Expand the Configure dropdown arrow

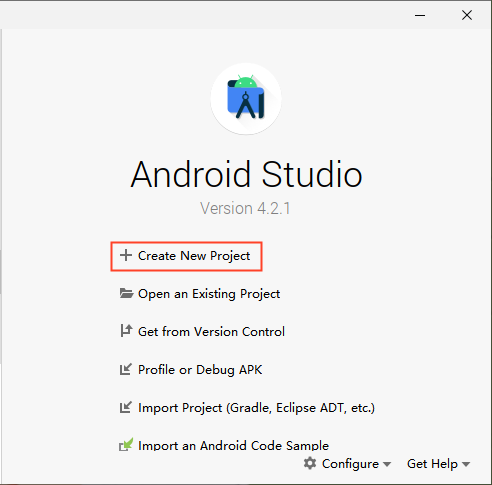coord(387,464)
